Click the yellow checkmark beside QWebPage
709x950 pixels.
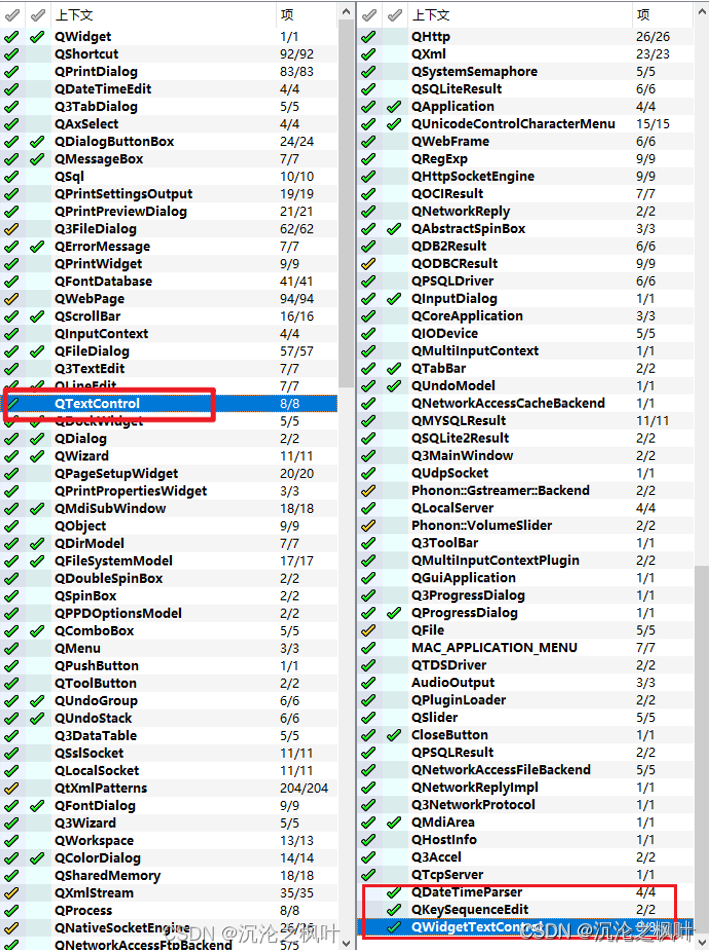(11, 299)
